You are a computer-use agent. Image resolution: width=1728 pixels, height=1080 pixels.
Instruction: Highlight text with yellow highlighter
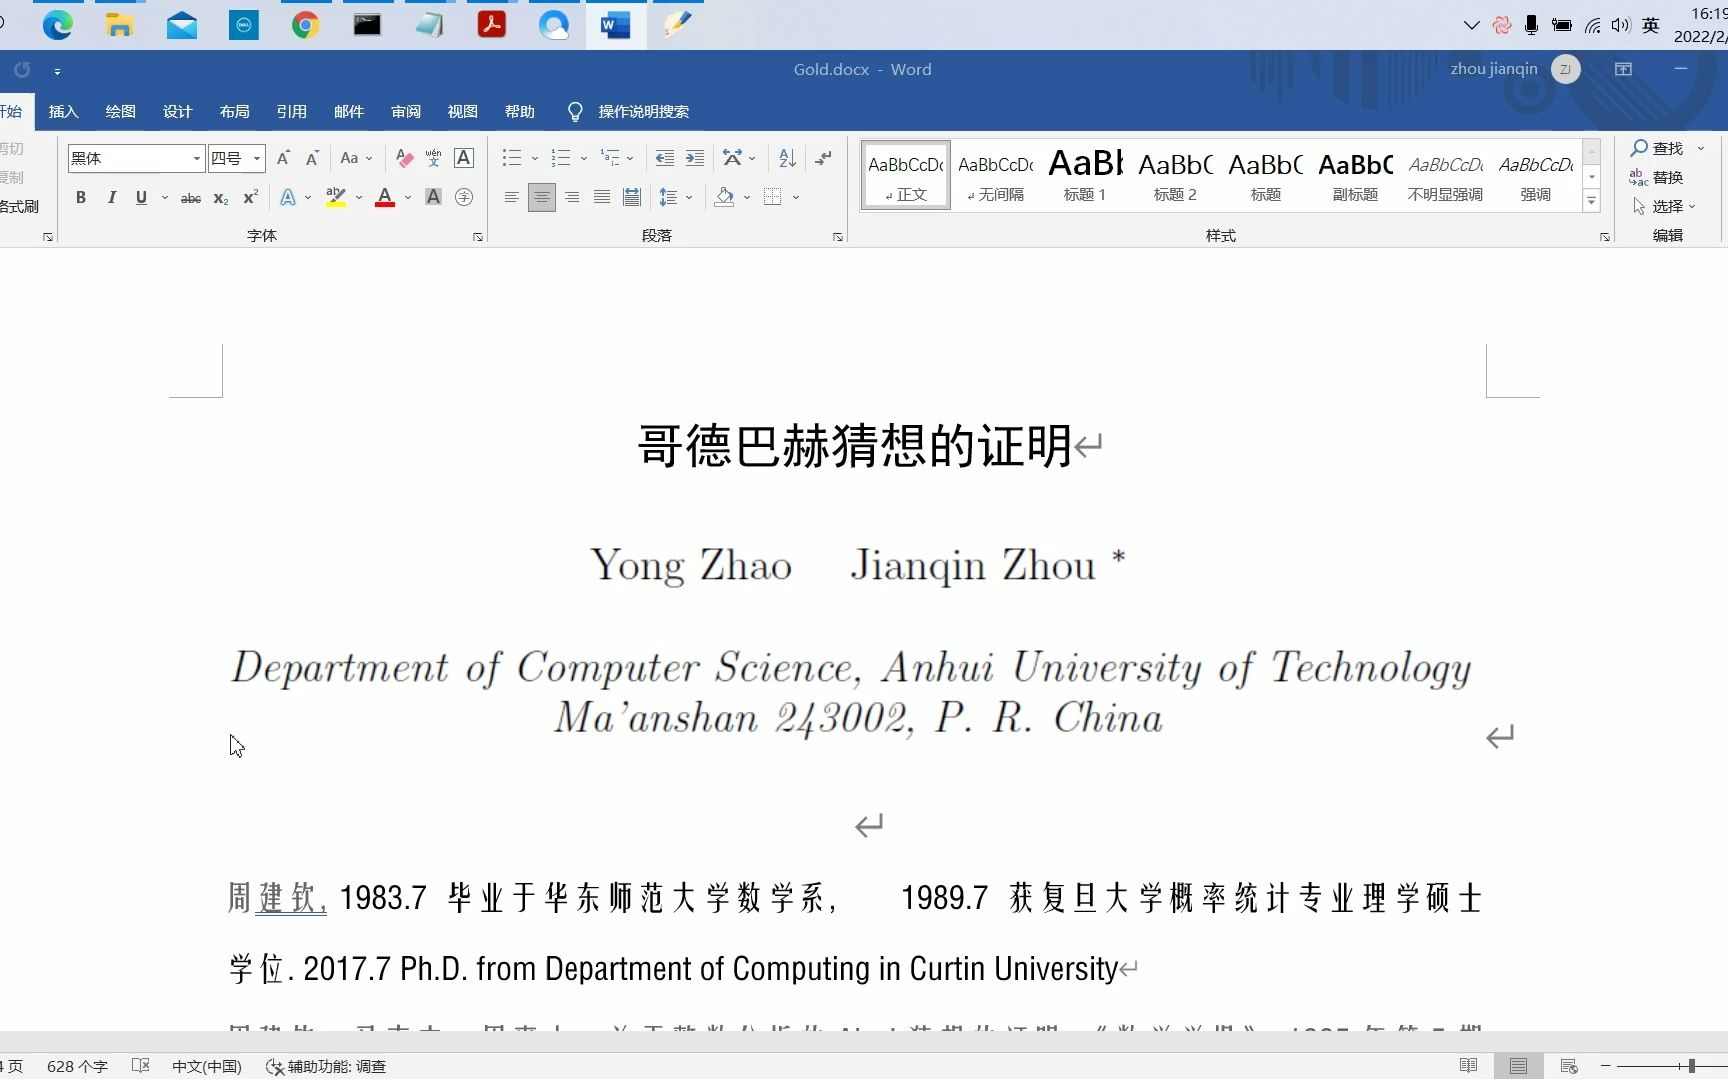[336, 198]
